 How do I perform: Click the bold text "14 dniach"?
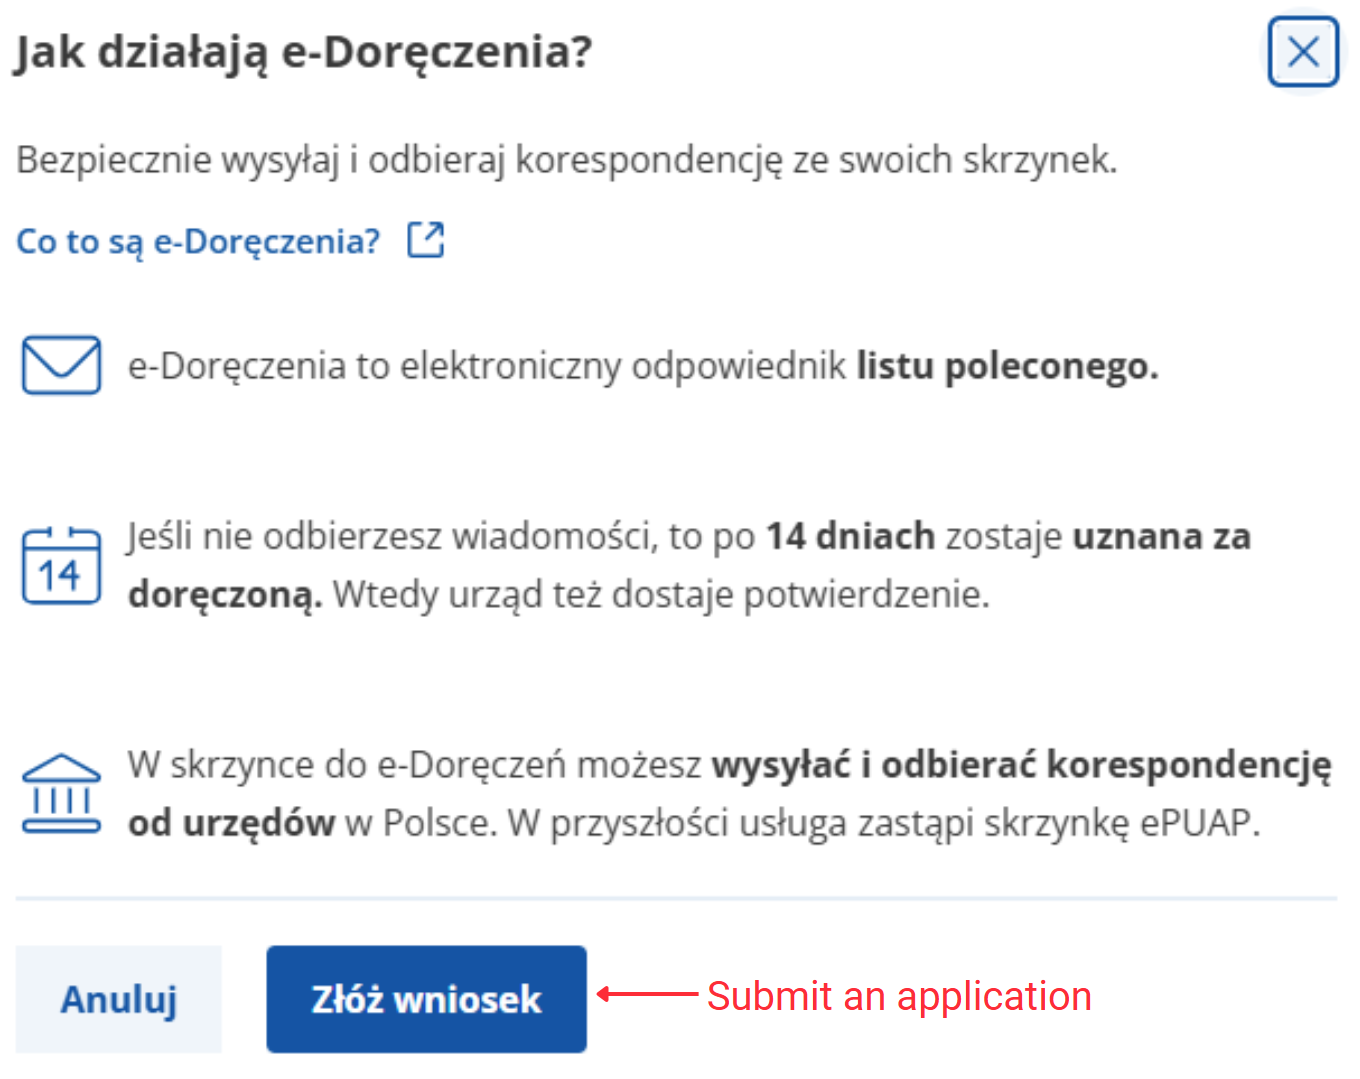850,537
